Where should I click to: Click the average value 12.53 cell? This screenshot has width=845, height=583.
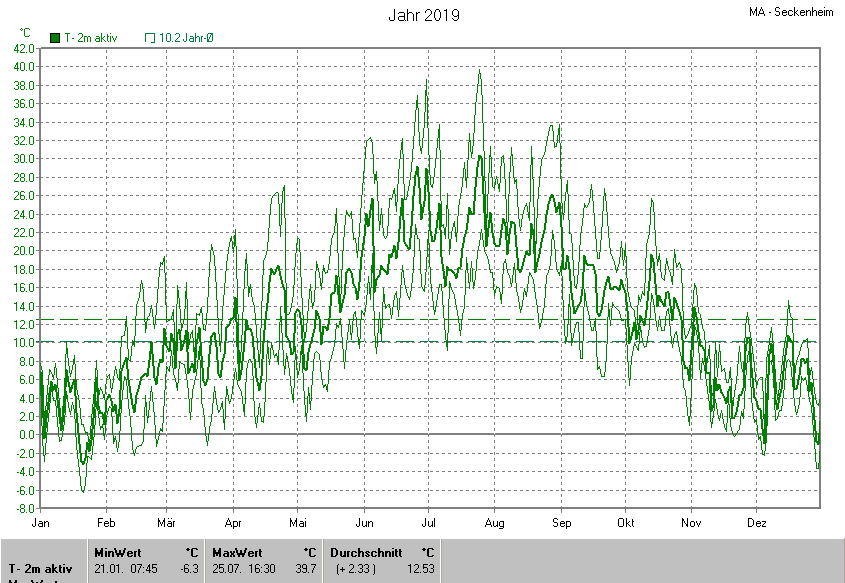(x=420, y=569)
